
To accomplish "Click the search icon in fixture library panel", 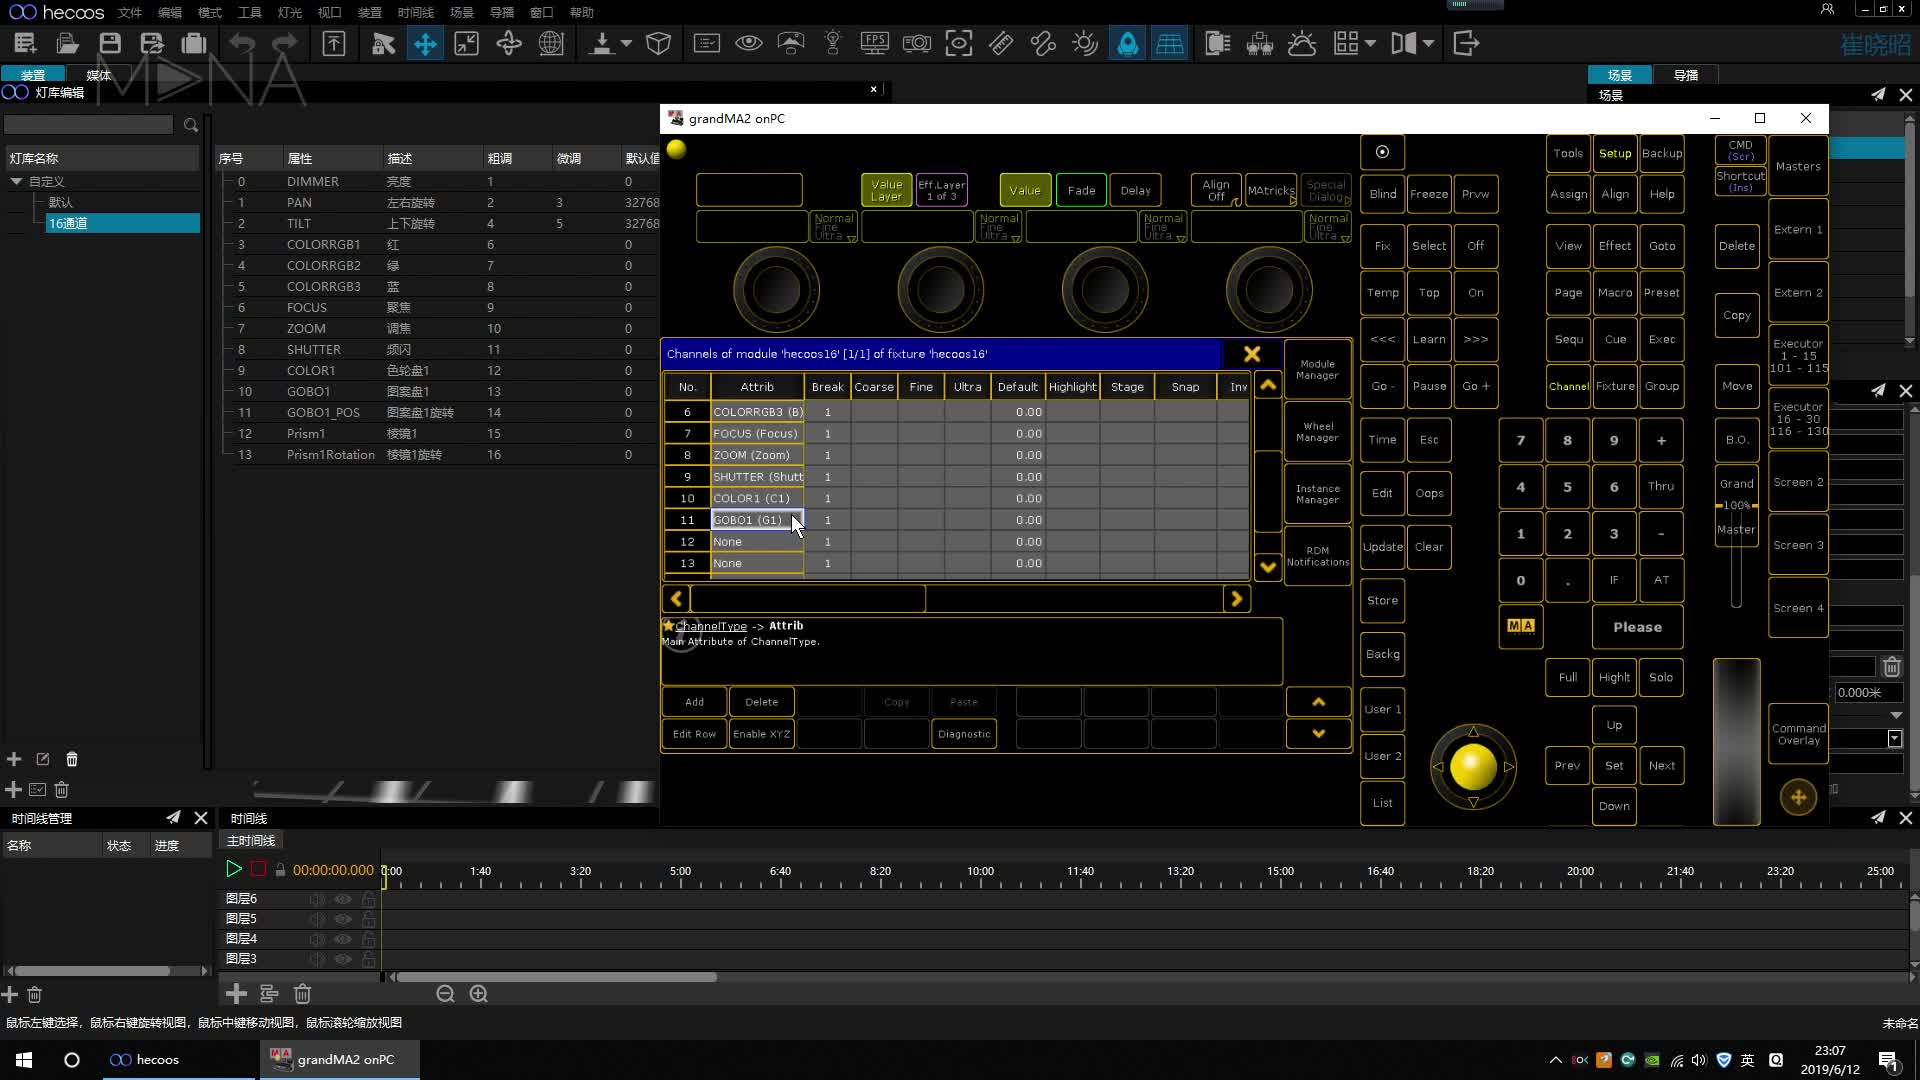I will [191, 125].
